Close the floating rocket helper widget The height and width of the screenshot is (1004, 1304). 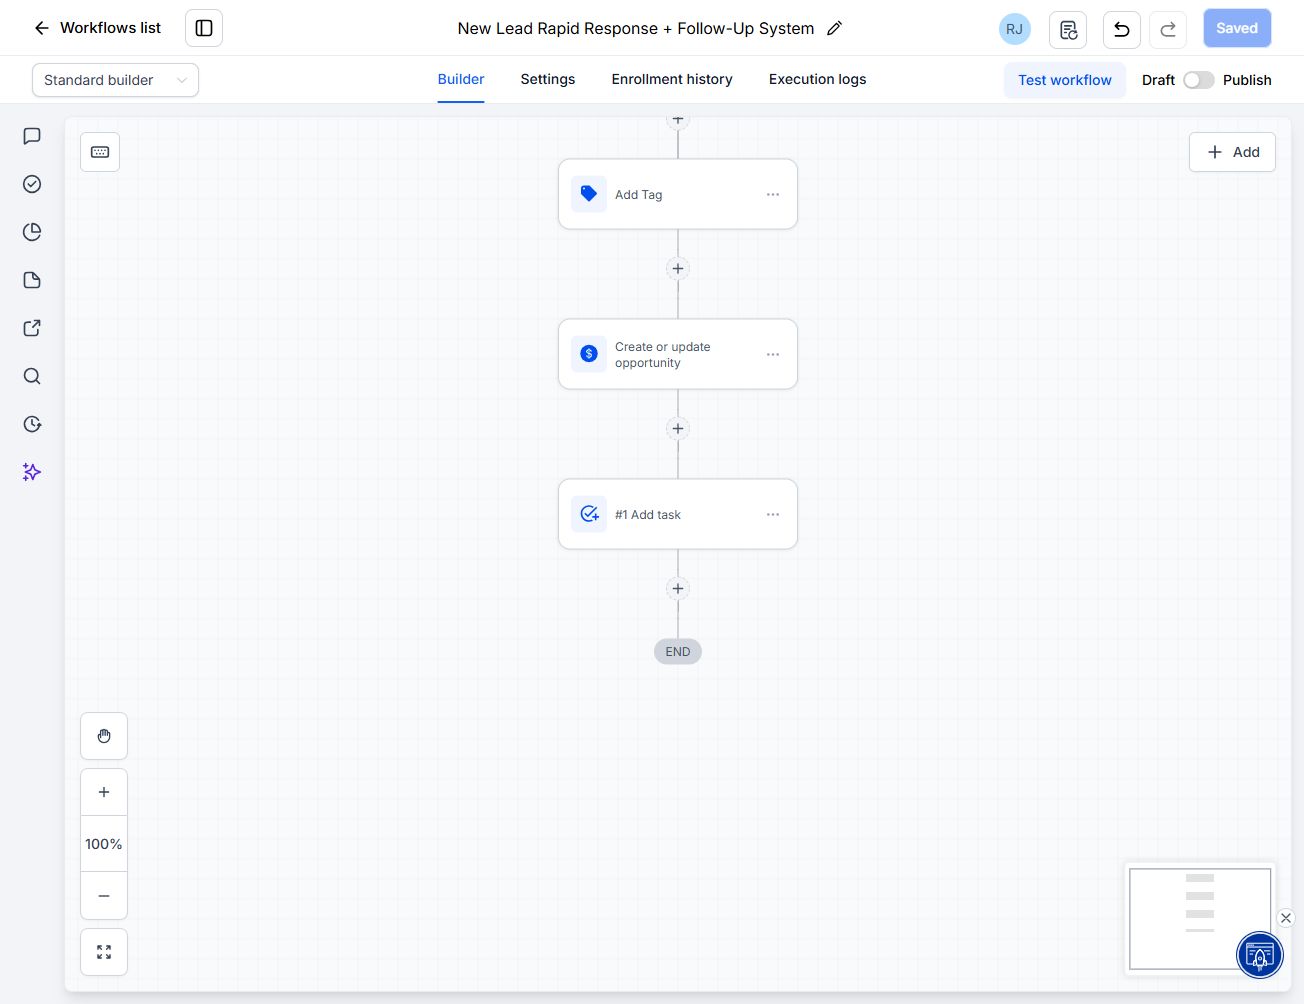(x=1286, y=918)
